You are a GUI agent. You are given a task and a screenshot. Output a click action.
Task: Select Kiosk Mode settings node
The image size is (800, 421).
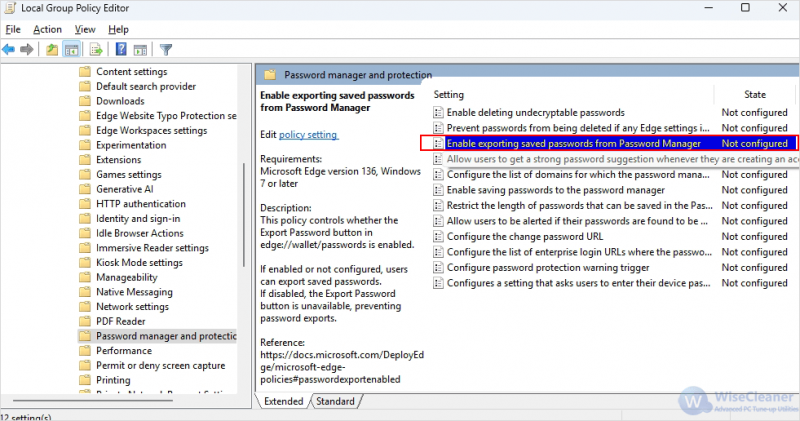[x=139, y=263]
